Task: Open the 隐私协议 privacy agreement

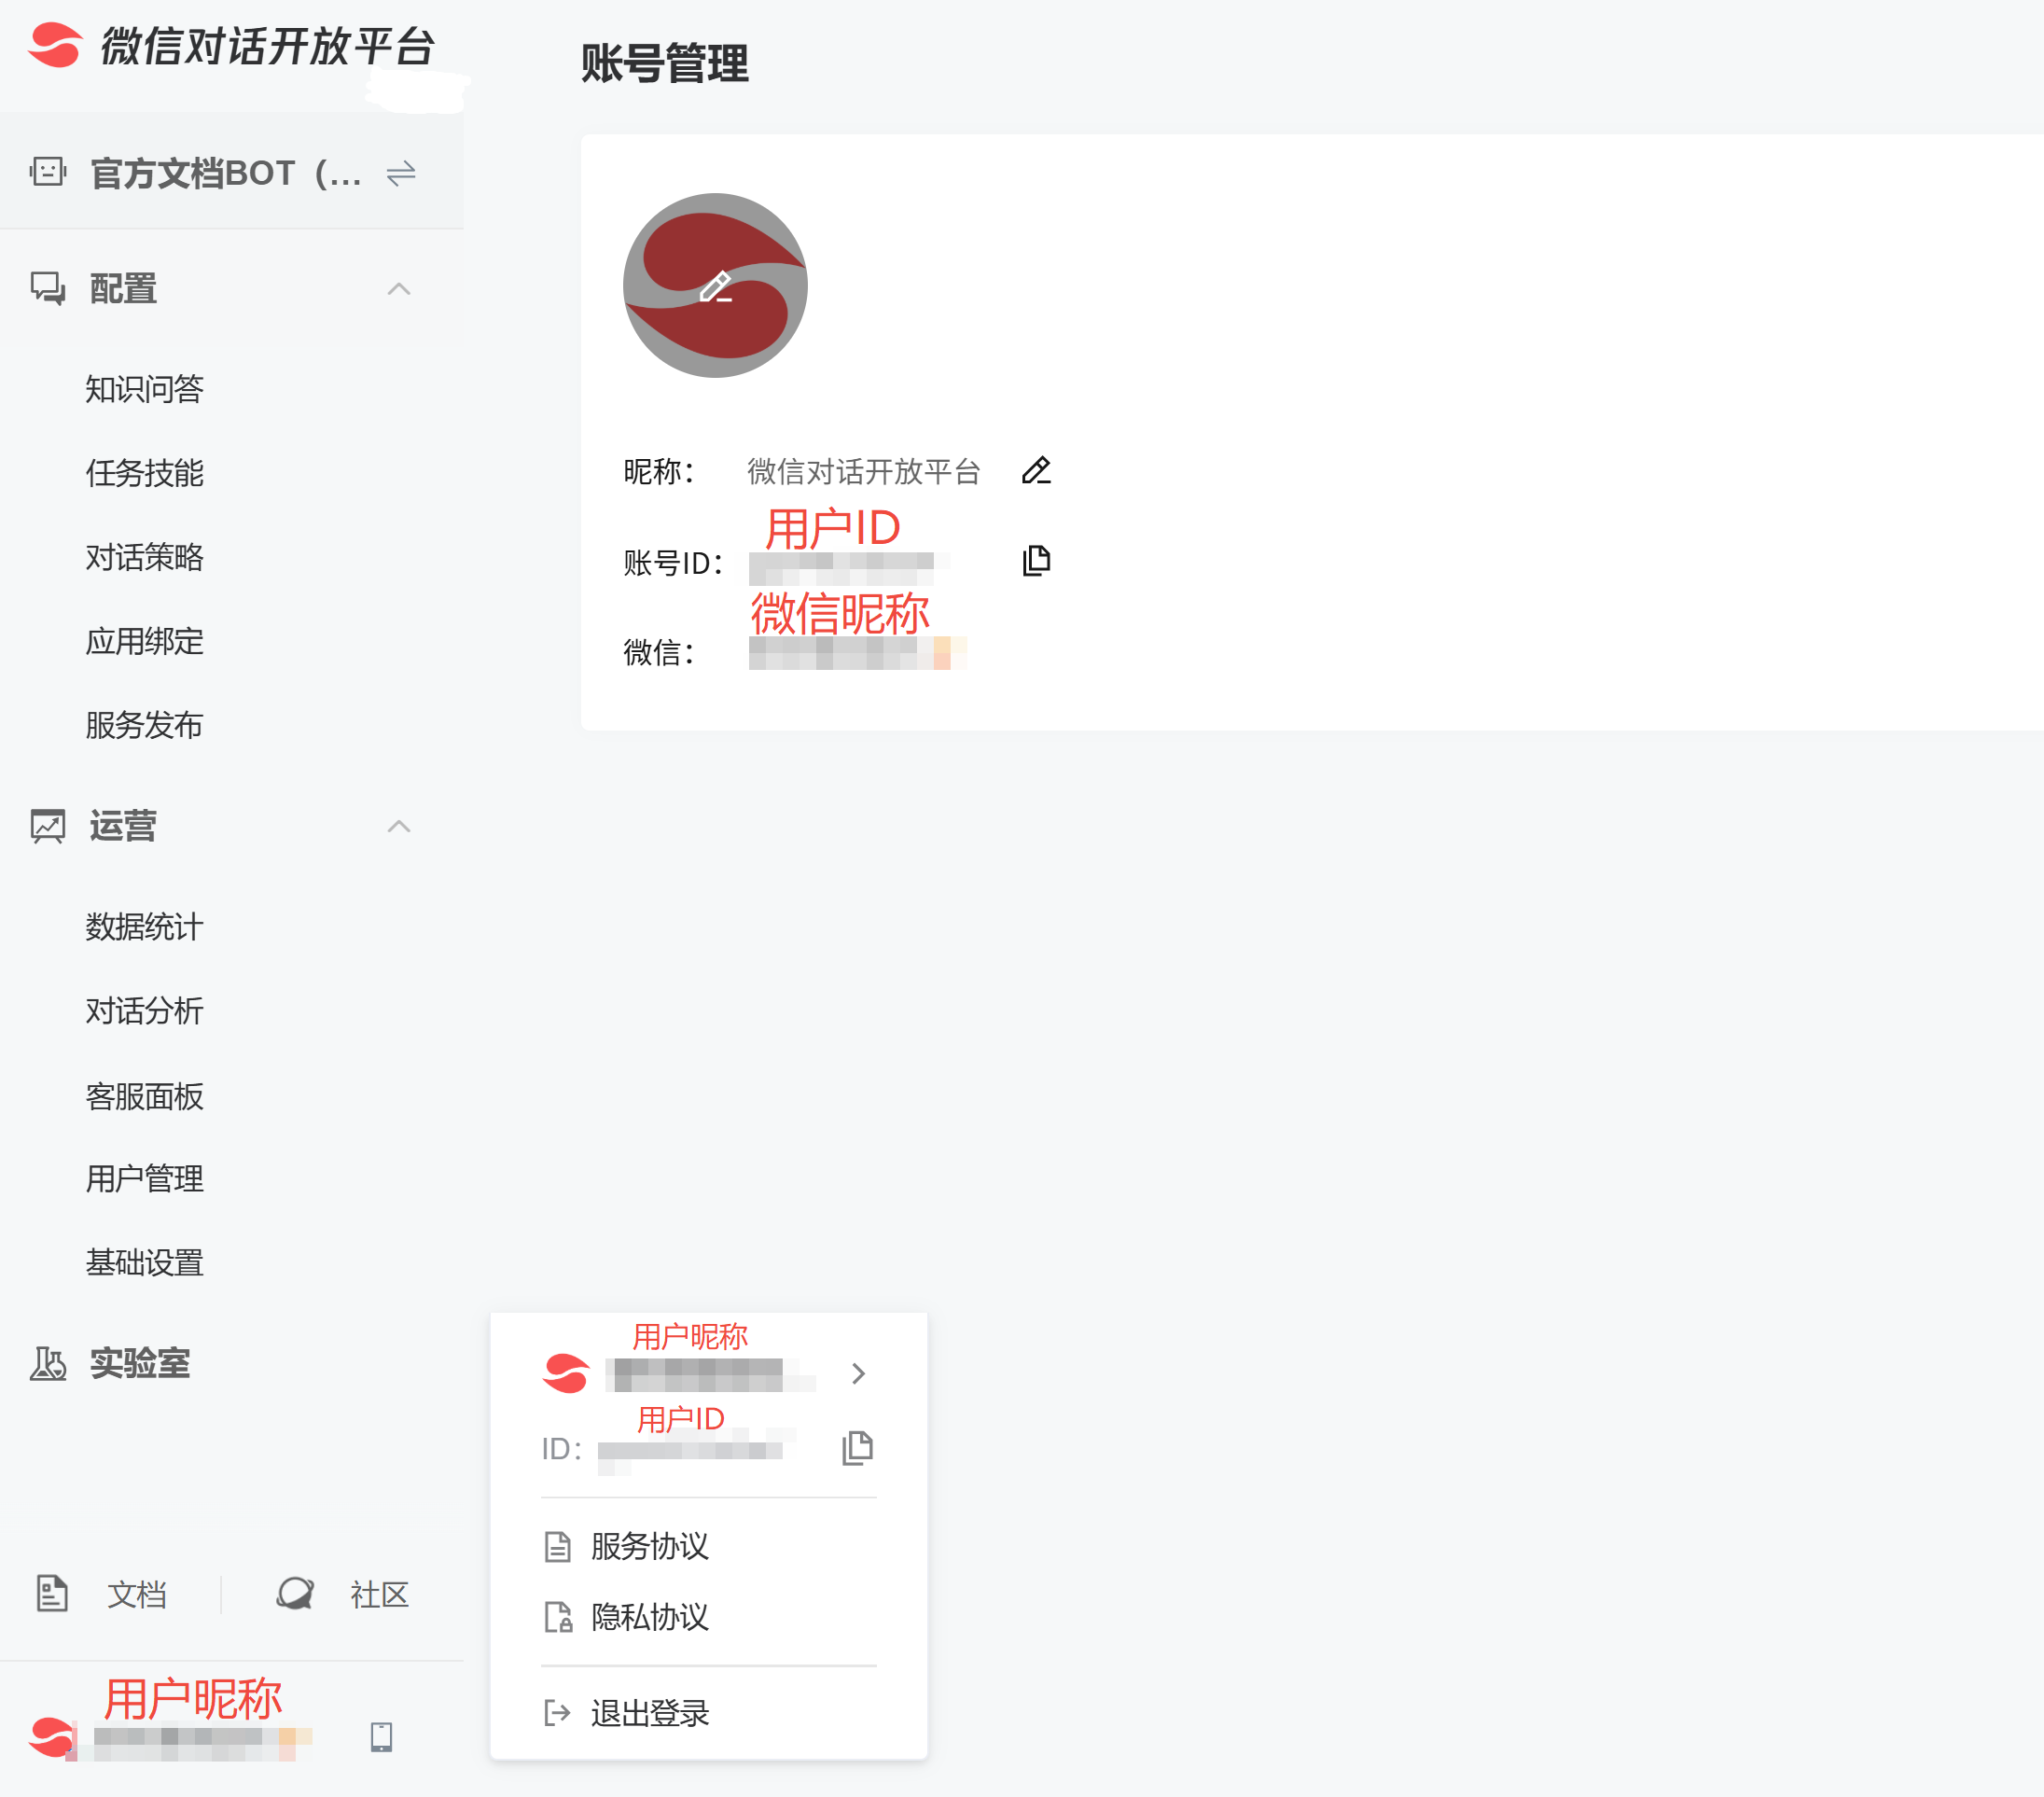Action: click(649, 1619)
